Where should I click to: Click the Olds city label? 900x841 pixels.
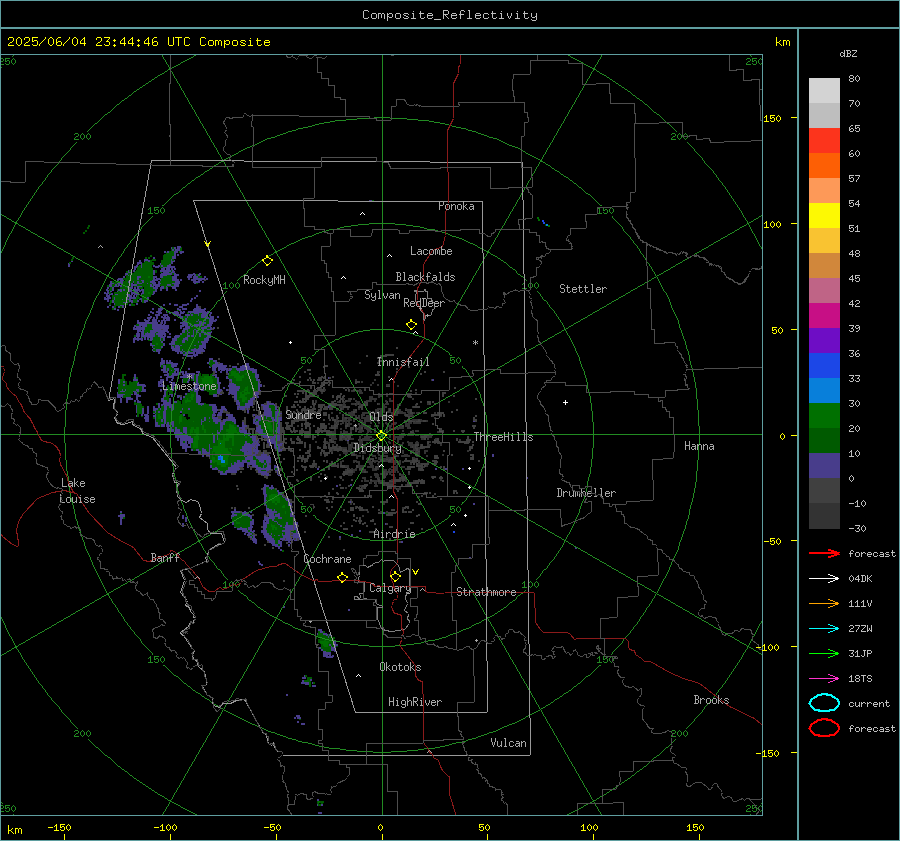click(381, 417)
